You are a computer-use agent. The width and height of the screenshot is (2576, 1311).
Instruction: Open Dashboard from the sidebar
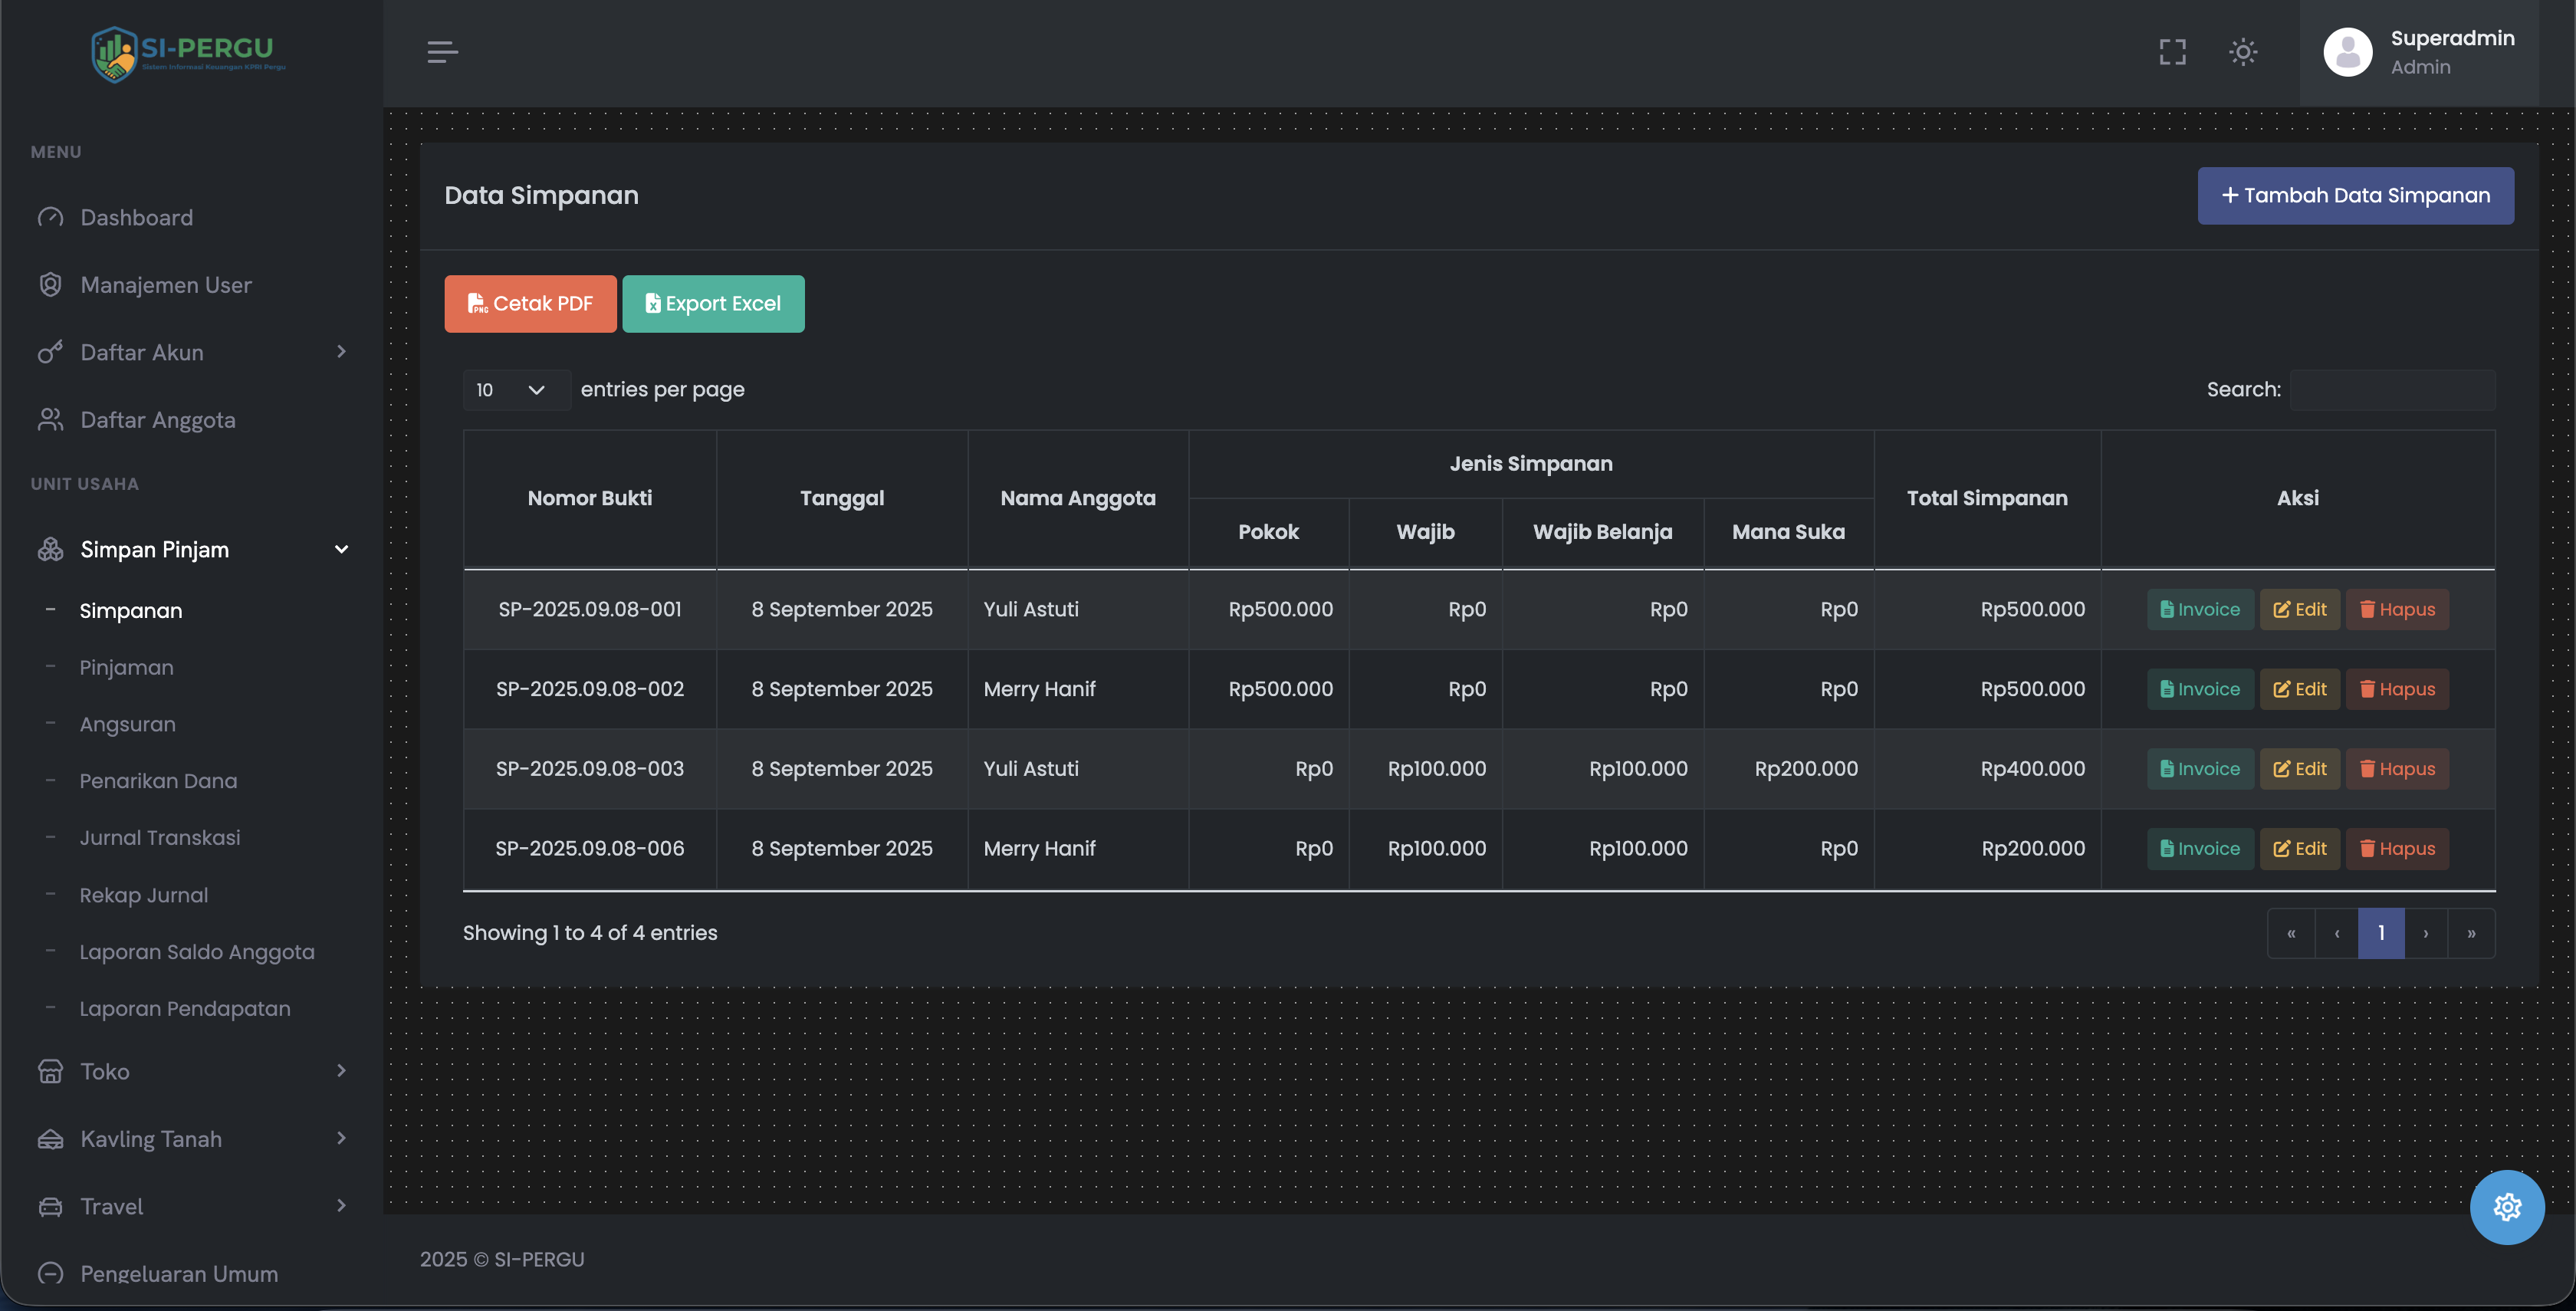coord(136,218)
